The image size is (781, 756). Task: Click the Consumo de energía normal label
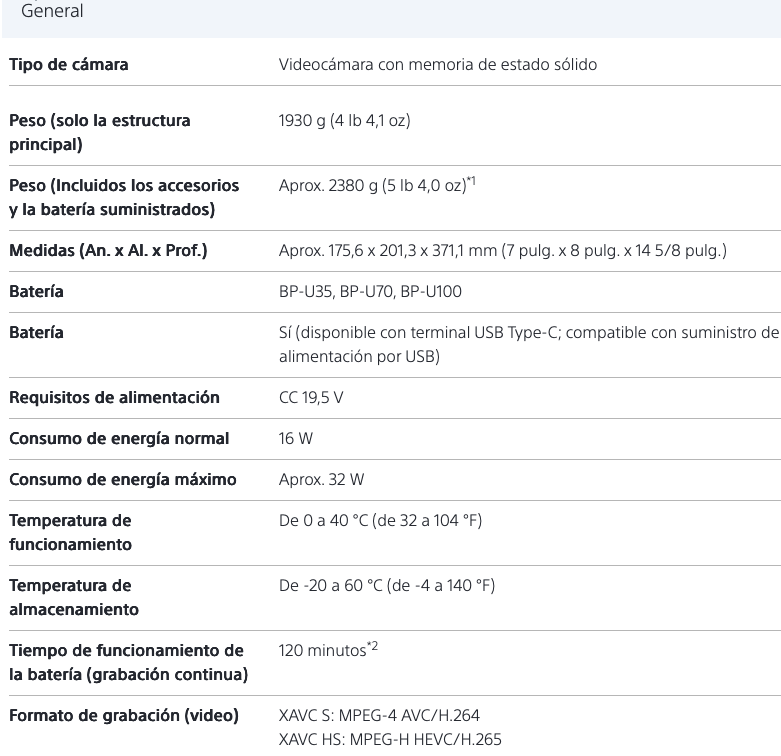119,438
